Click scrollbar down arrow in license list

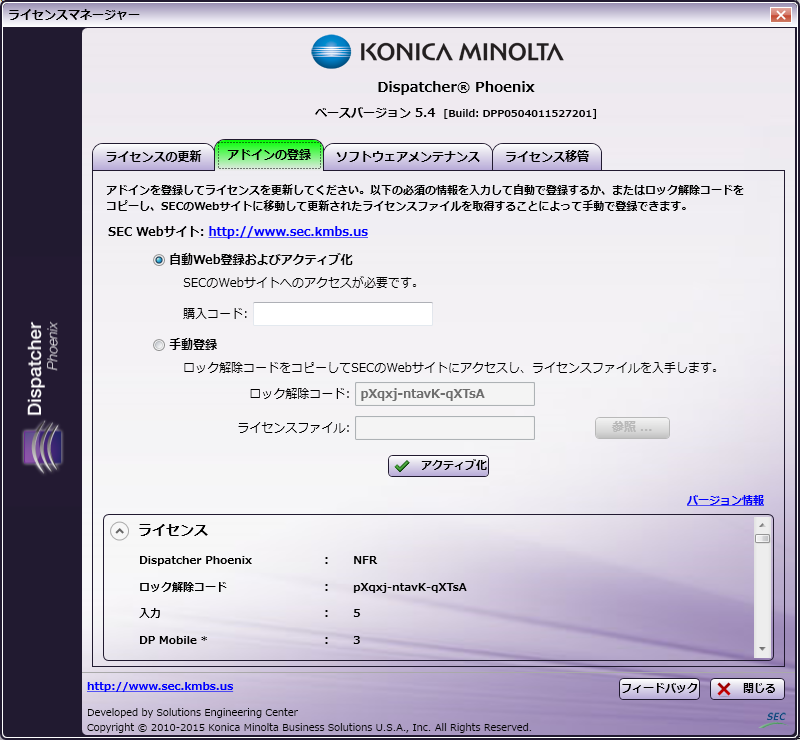(762, 649)
